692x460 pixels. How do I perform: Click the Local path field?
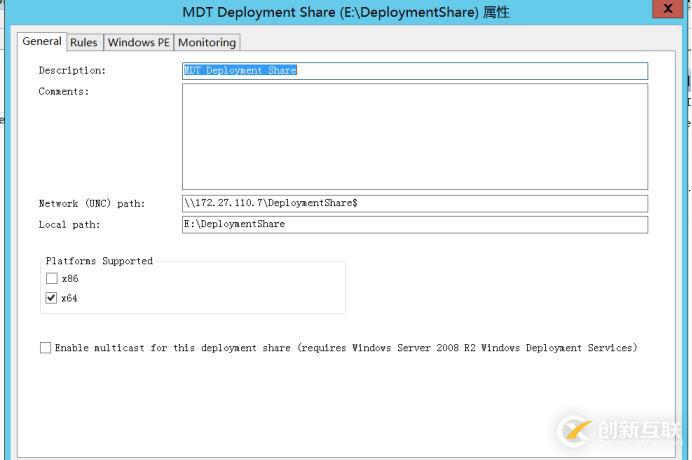coord(415,224)
